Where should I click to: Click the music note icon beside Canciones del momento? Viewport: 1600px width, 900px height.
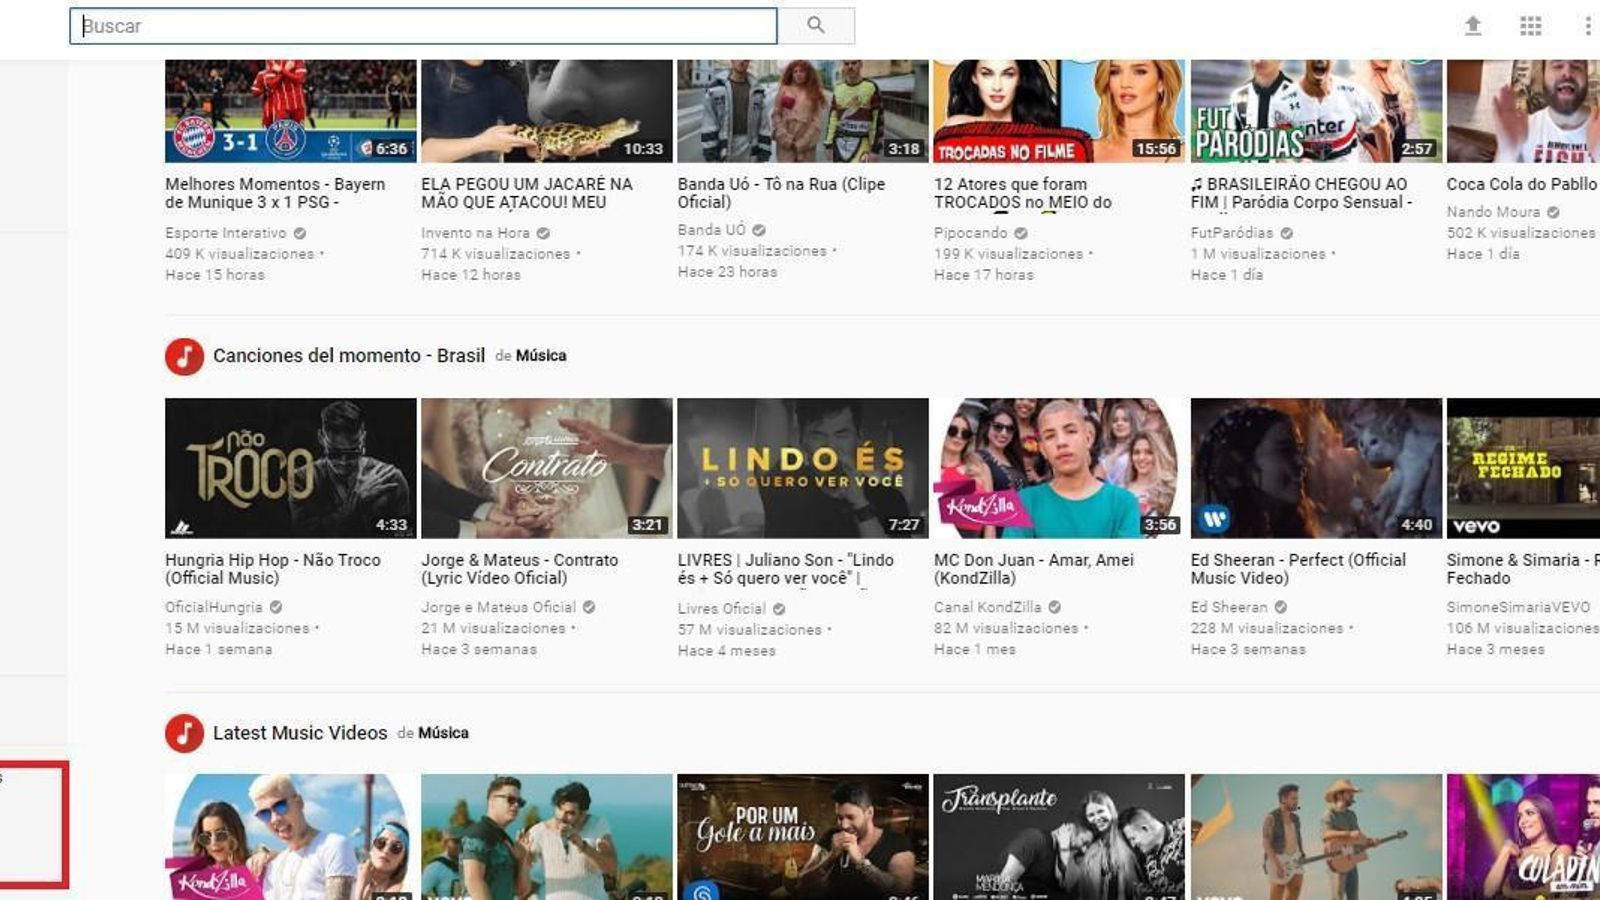tap(184, 354)
